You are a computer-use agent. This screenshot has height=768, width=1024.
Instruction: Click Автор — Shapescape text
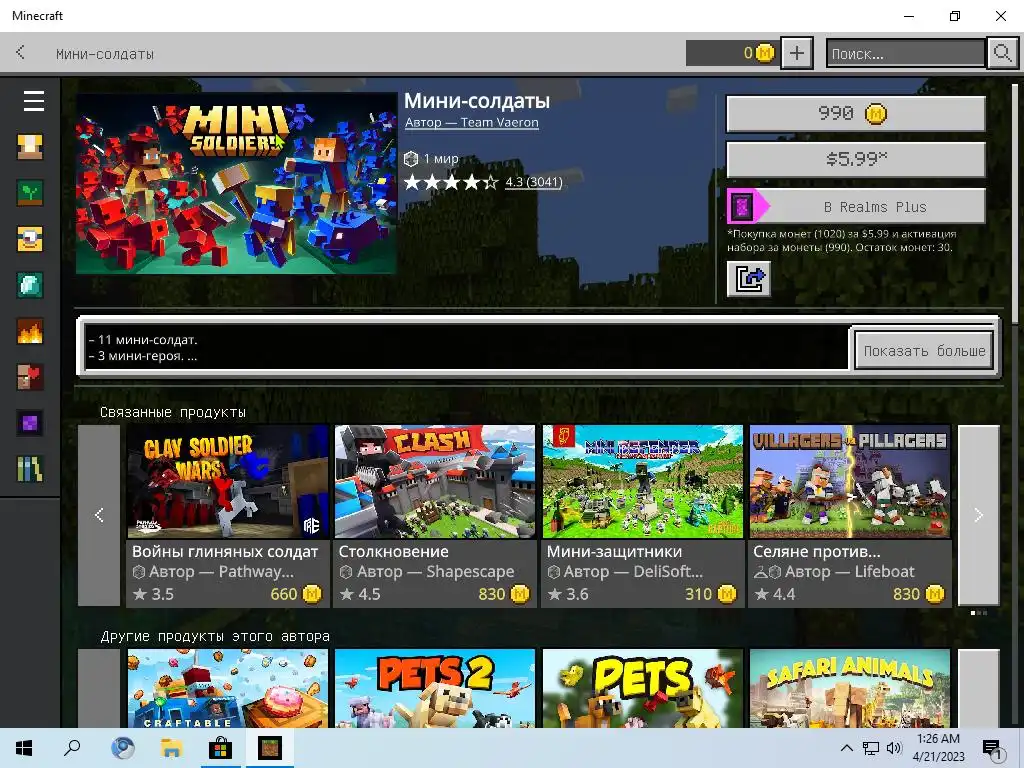pyautogui.click(x=435, y=571)
